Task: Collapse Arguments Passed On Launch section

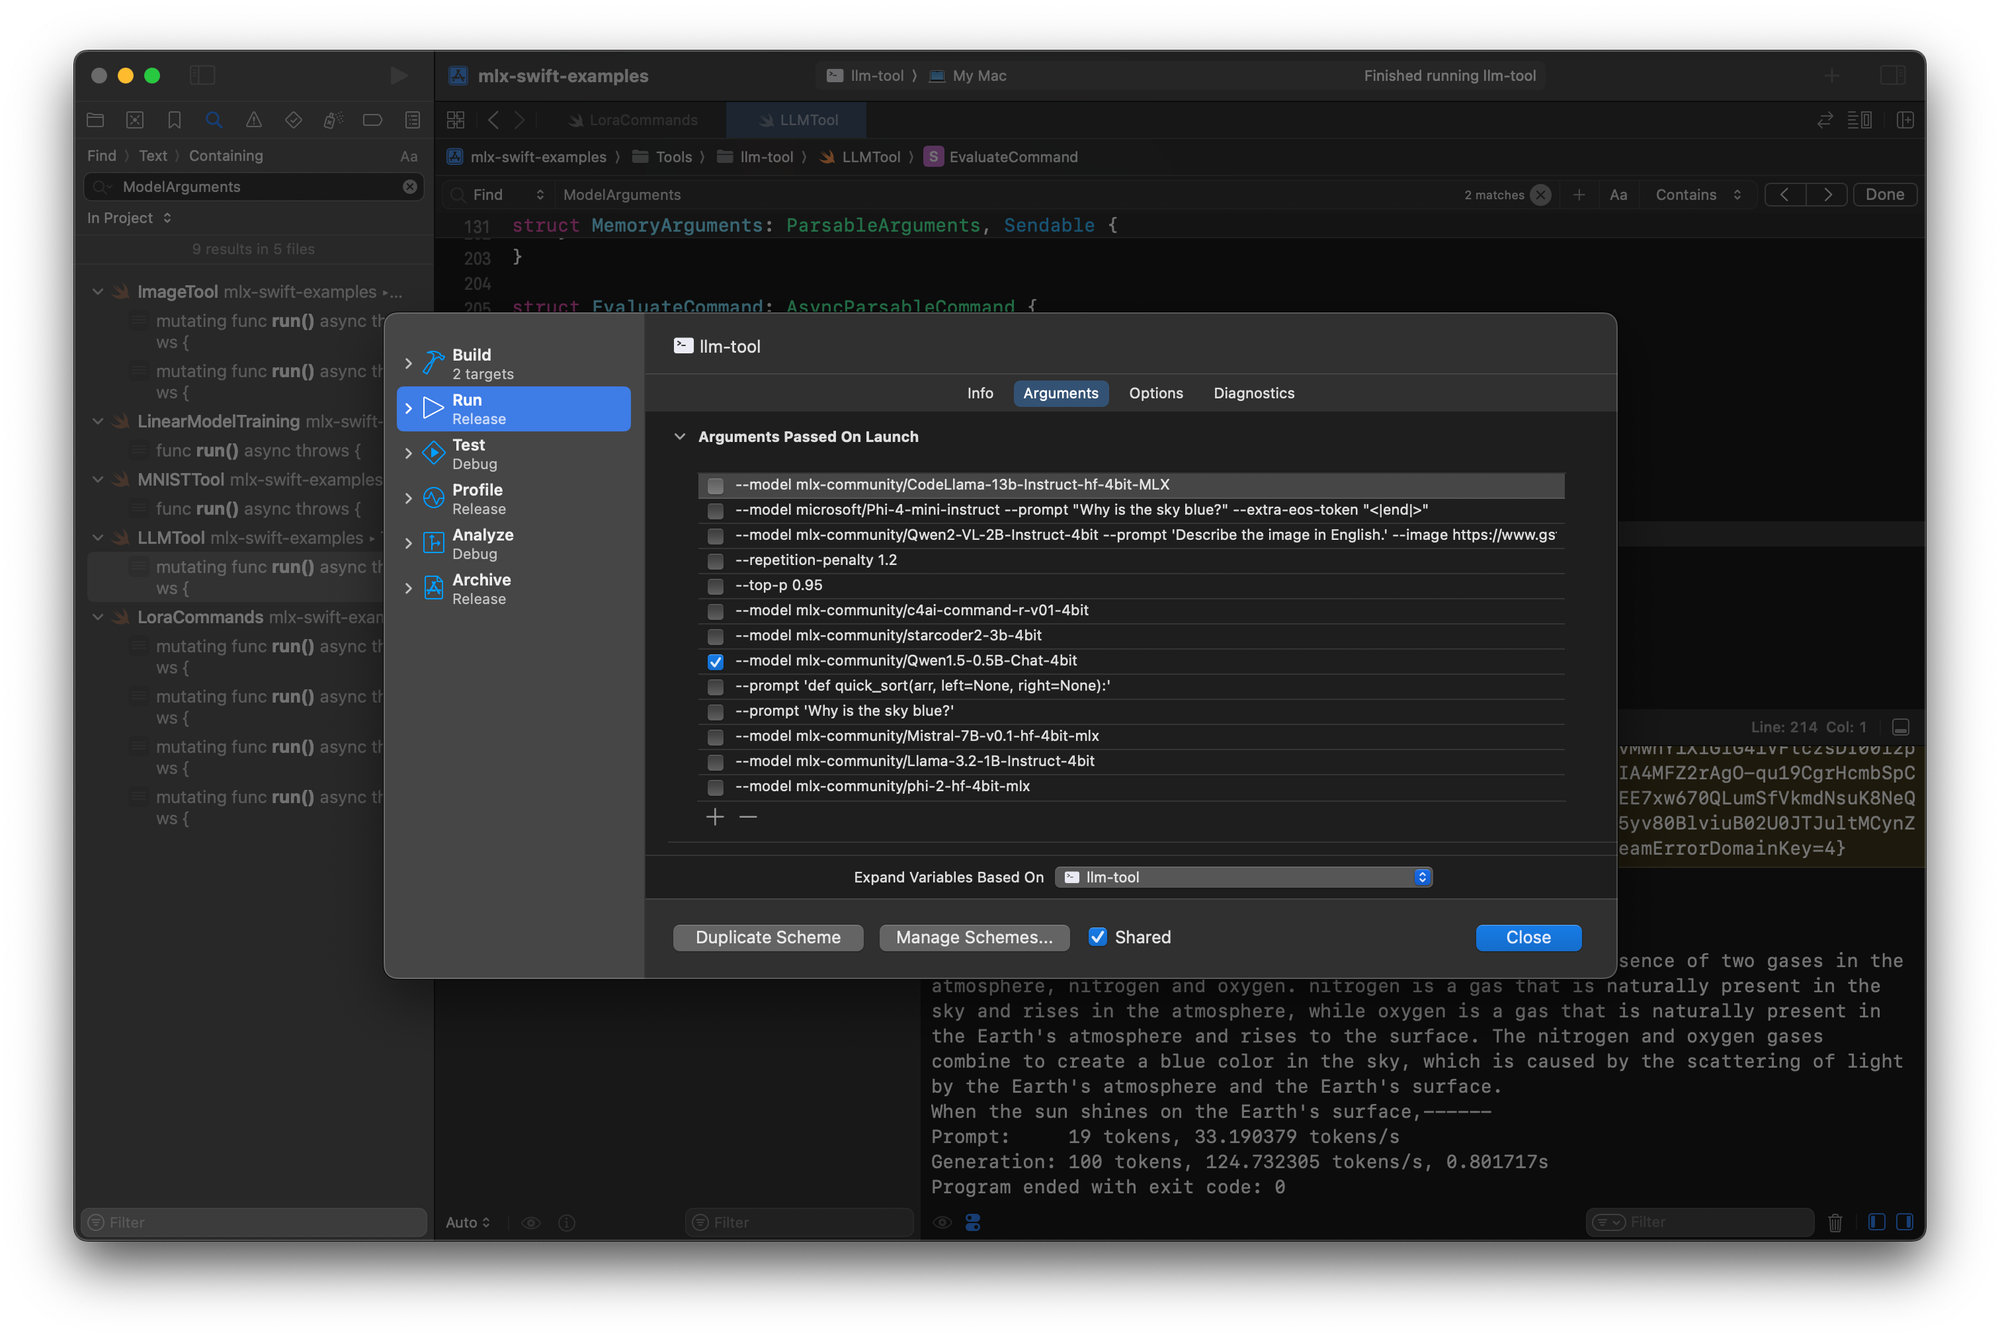Action: 680,437
